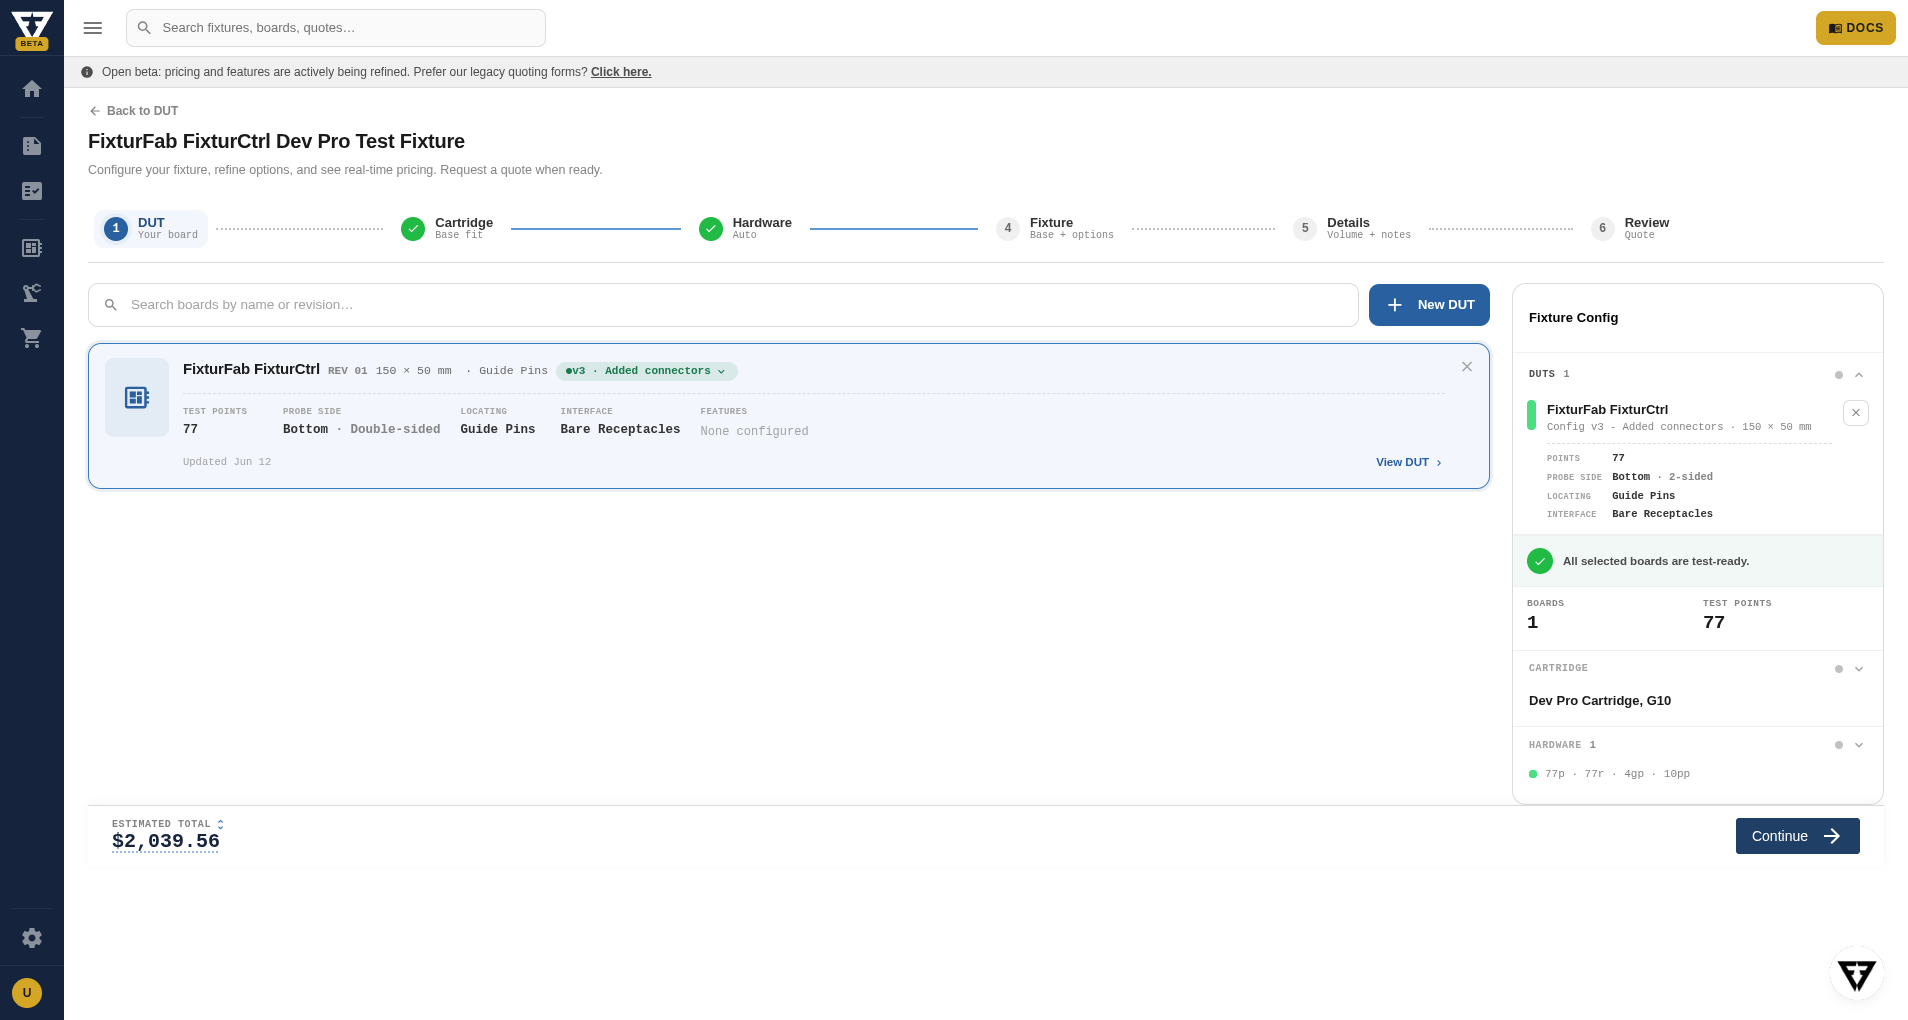Remove FixturFab FixturCtrl from Fixture Config

click(x=1856, y=413)
